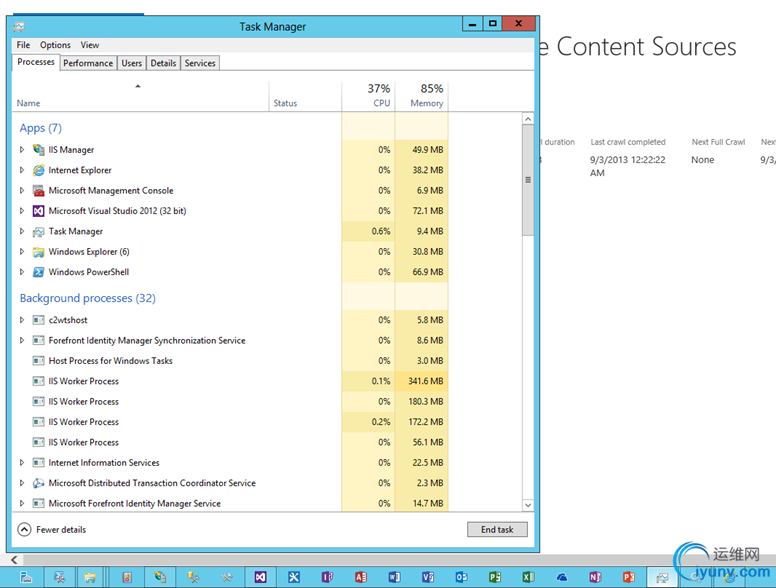
Task: Open SkyDrive cloud icon on the taskbar
Action: point(562,577)
